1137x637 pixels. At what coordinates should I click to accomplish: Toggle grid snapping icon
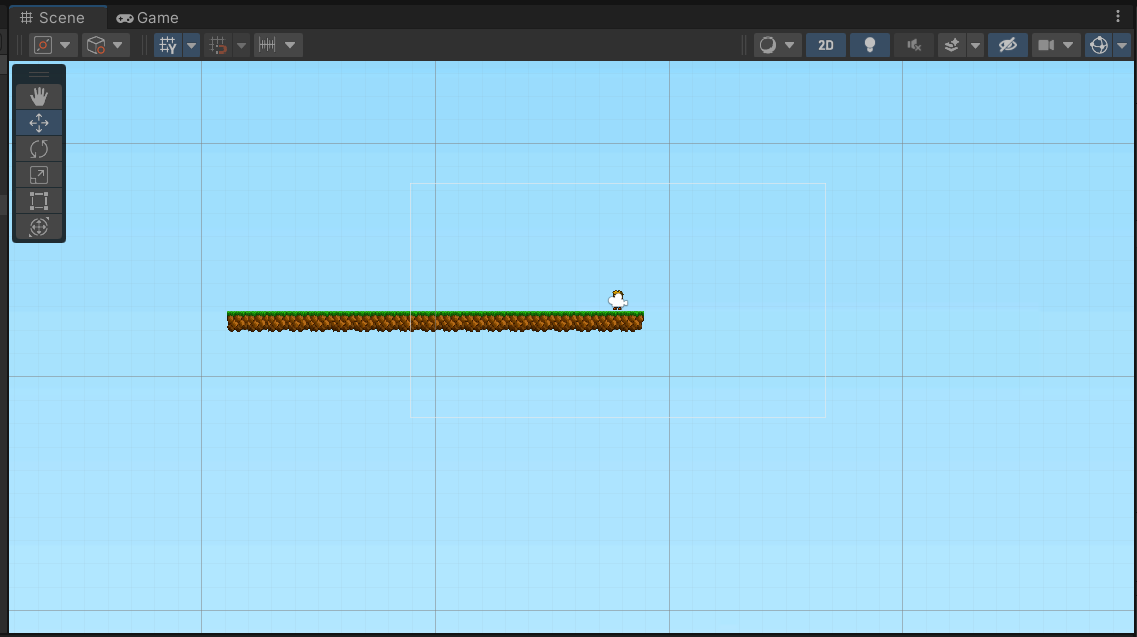coord(218,45)
